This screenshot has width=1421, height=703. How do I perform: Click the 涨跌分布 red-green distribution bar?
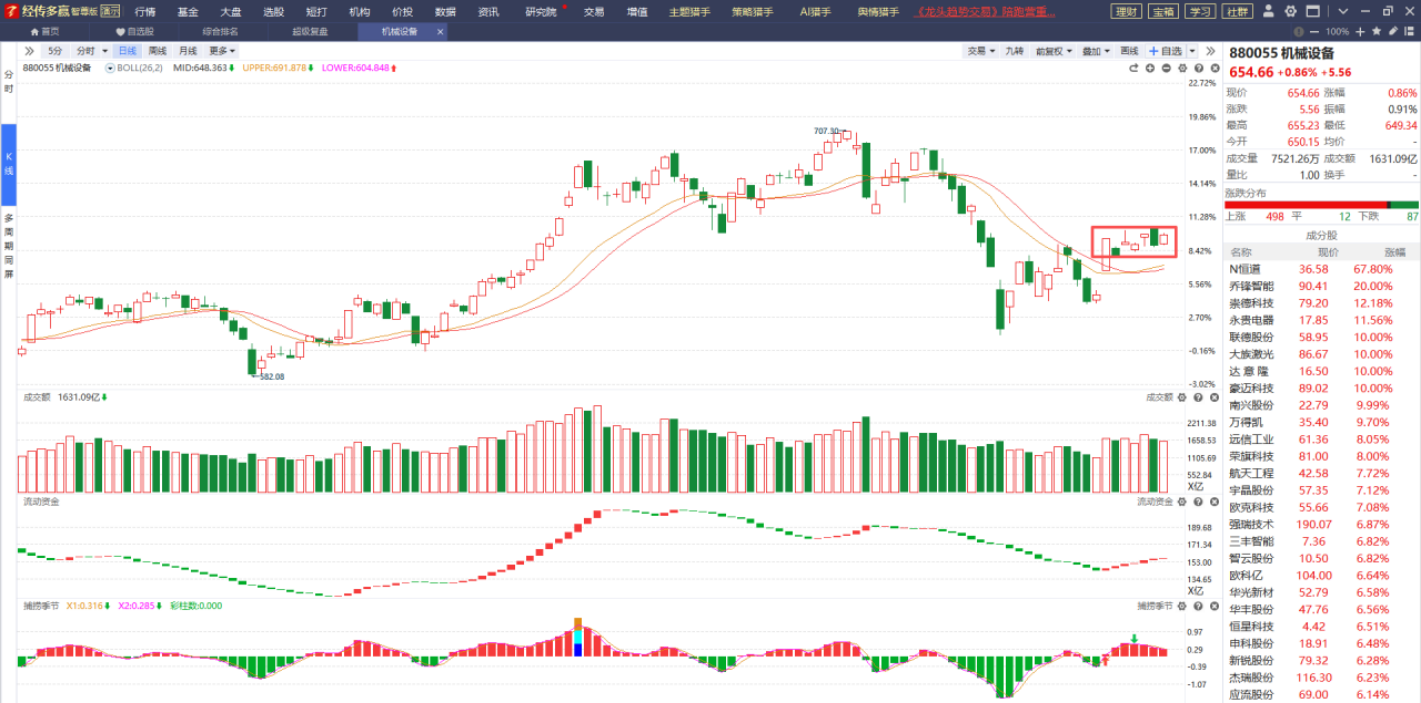point(1321,205)
